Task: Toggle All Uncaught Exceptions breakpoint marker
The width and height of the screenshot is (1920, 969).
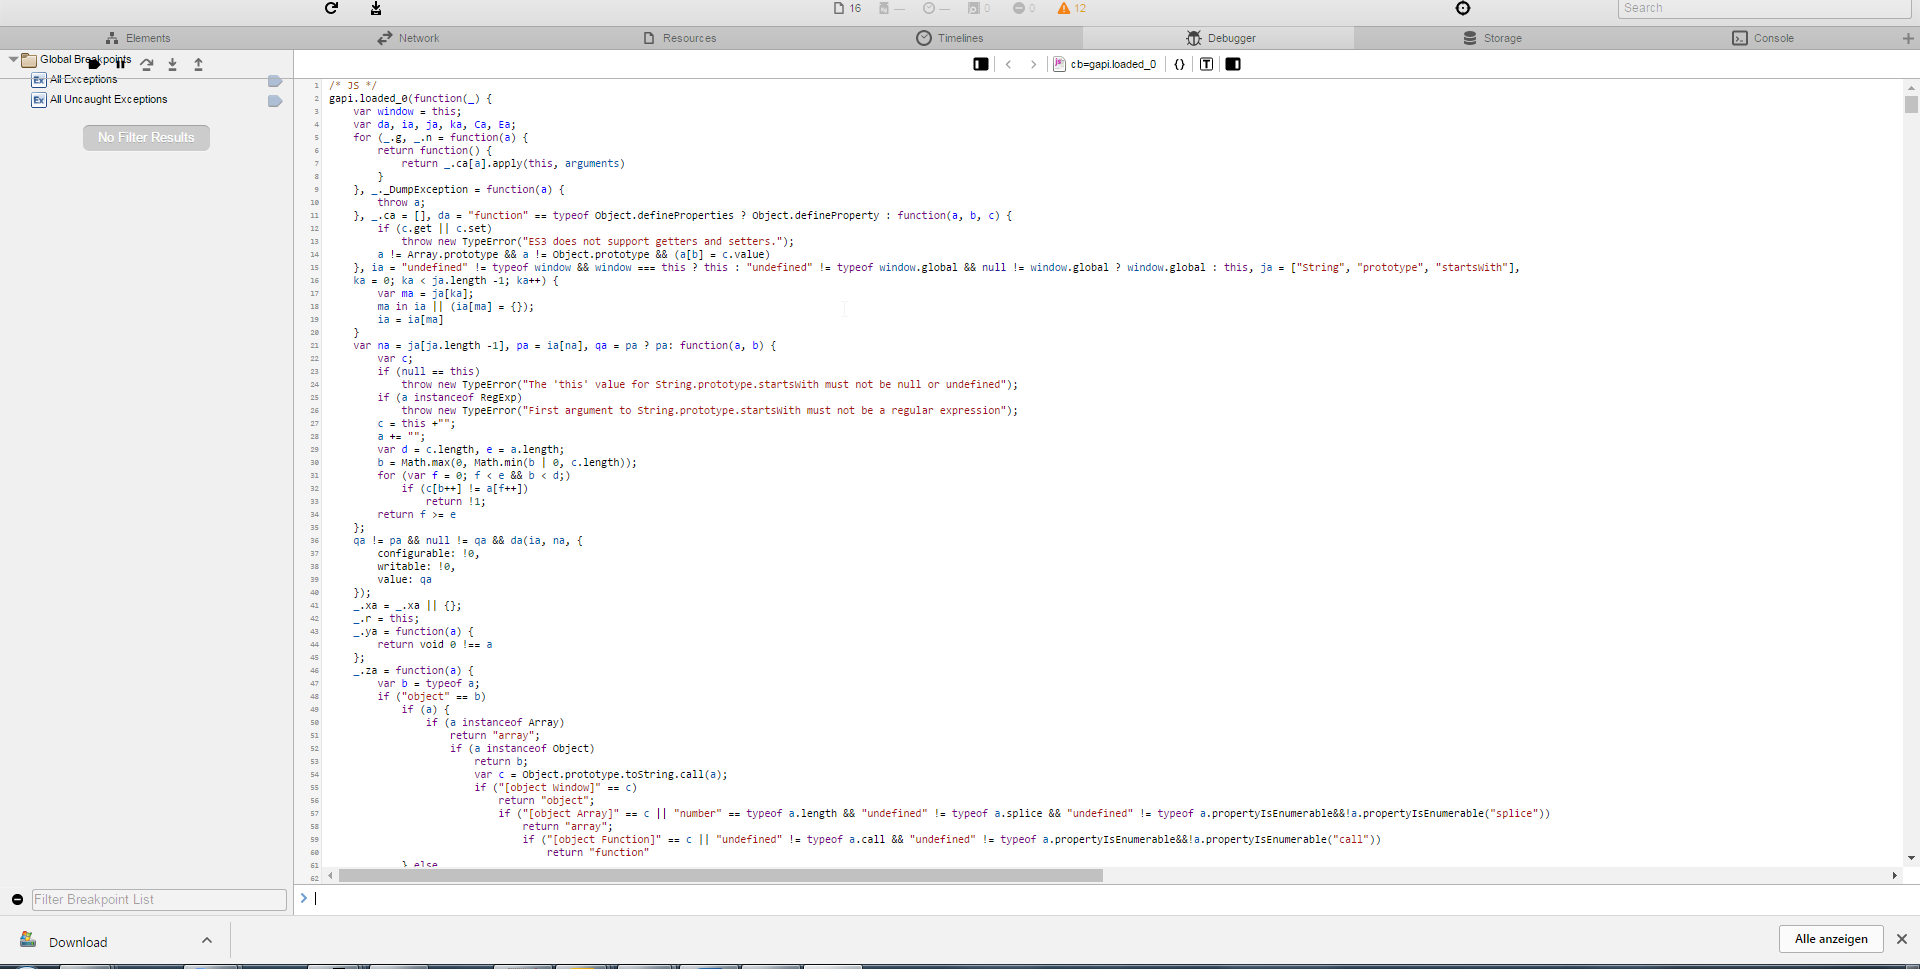Action: pyautogui.click(x=275, y=101)
